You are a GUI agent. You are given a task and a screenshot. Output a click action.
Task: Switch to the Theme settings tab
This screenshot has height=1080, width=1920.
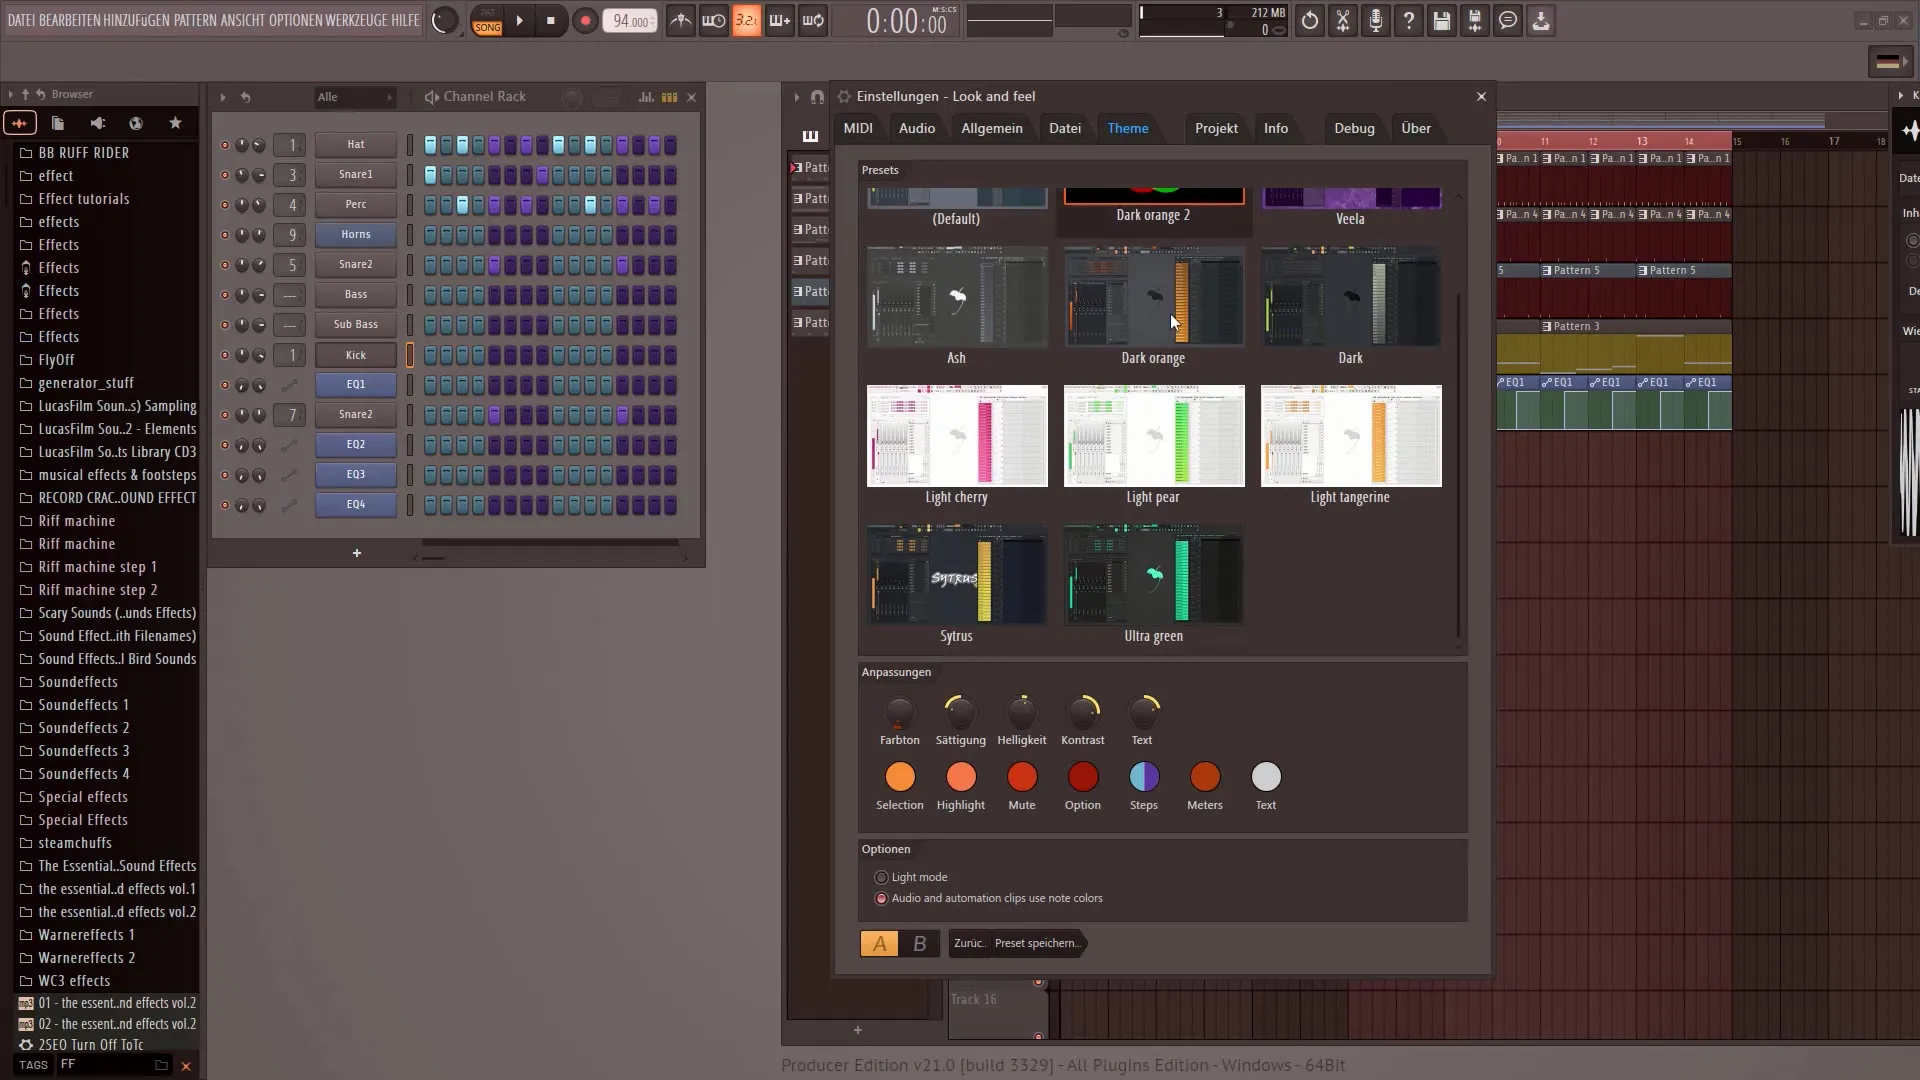tap(1127, 128)
